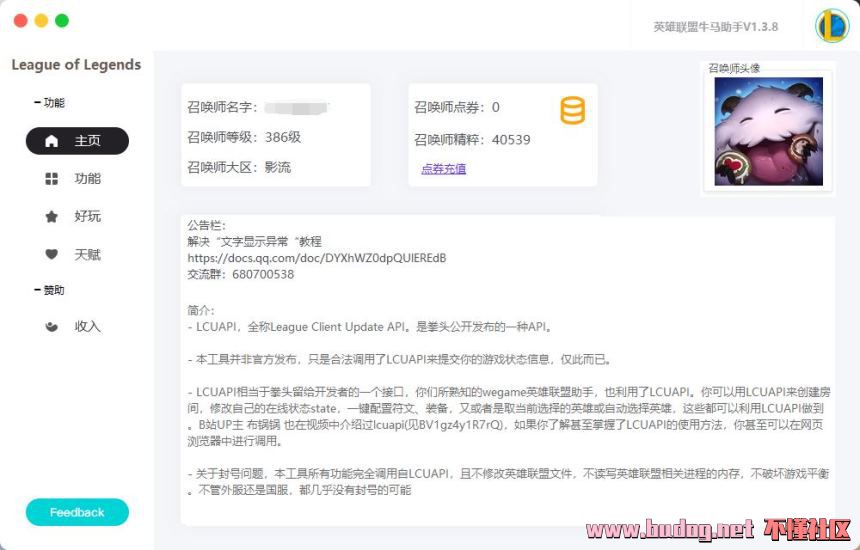Click the 英雄联盟牛马助手V1.3.8 title text
860x550 pixels.
click(x=715, y=27)
